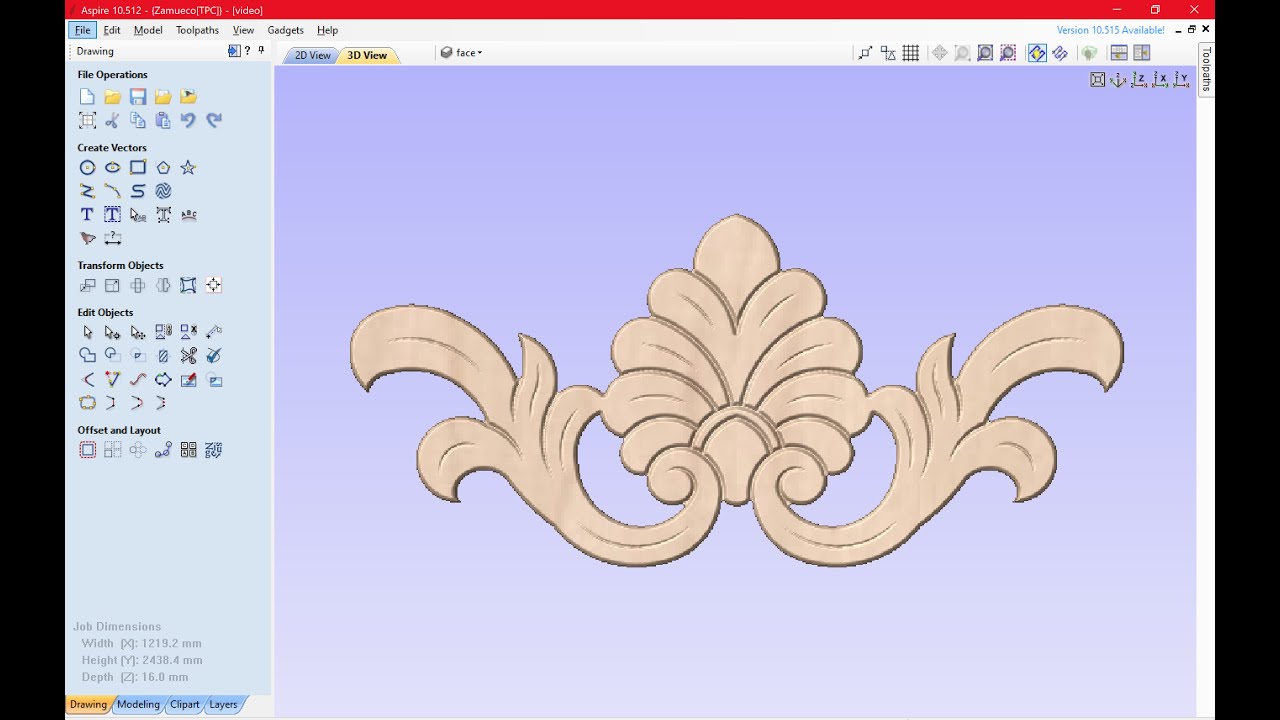
Task: Open the Help menu
Action: point(327,30)
